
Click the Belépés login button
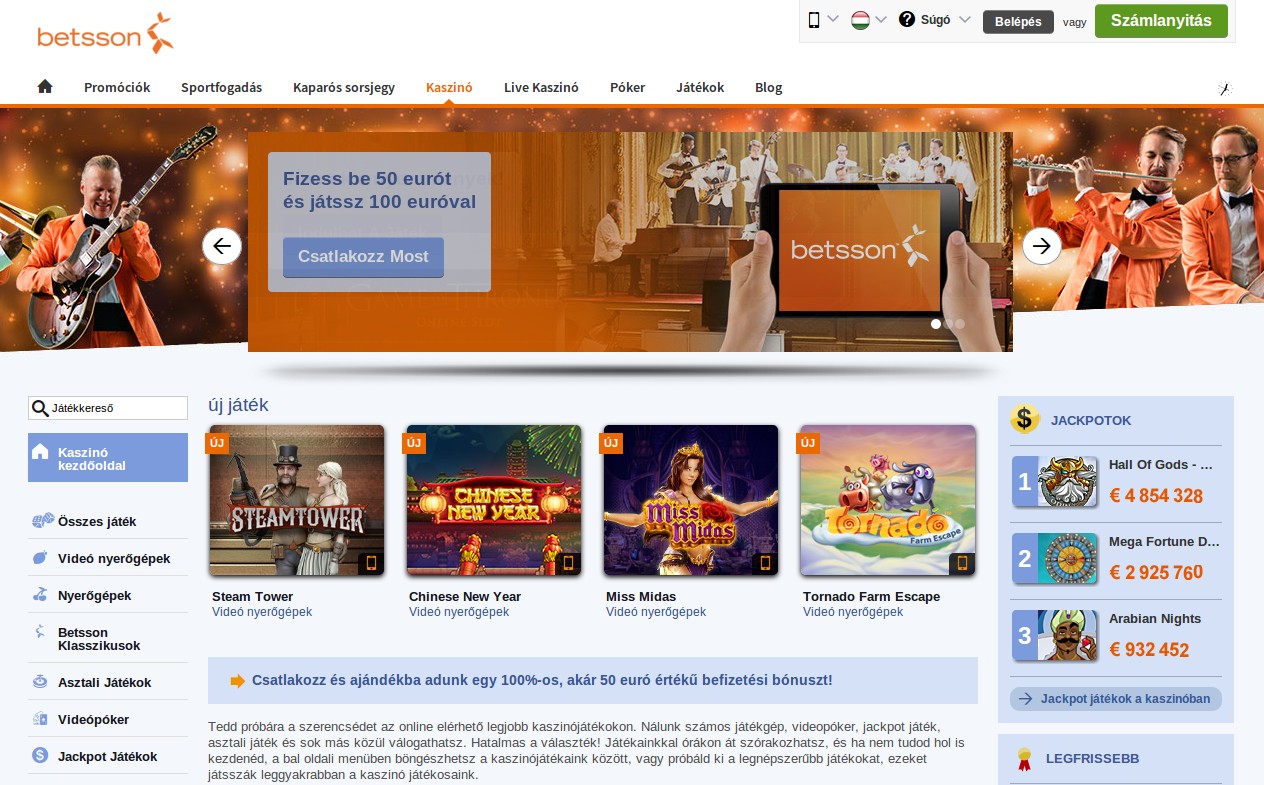[x=1018, y=22]
